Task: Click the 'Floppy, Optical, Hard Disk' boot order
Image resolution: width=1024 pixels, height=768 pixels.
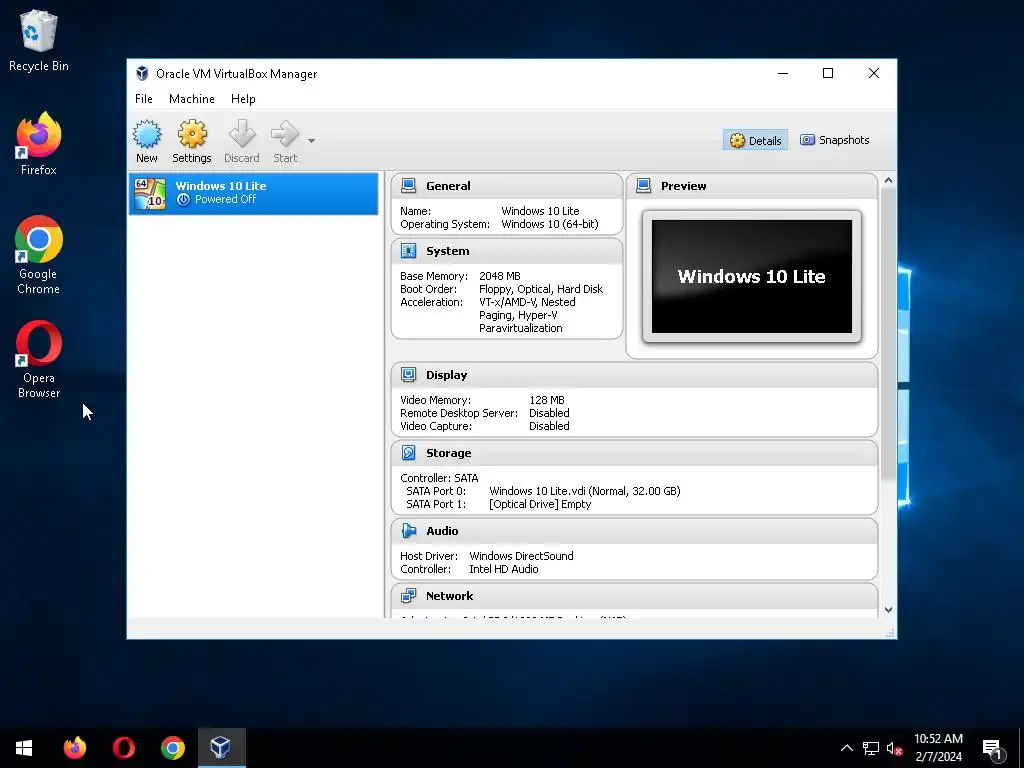Action: pyautogui.click(x=541, y=289)
